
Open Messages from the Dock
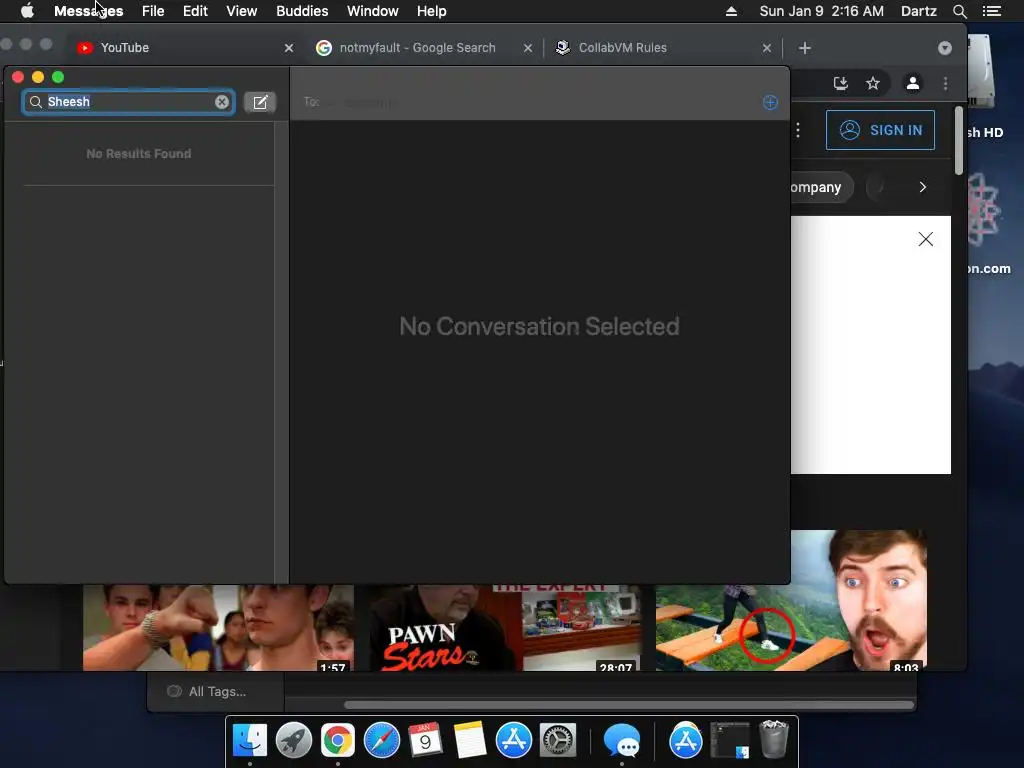[x=622, y=741]
